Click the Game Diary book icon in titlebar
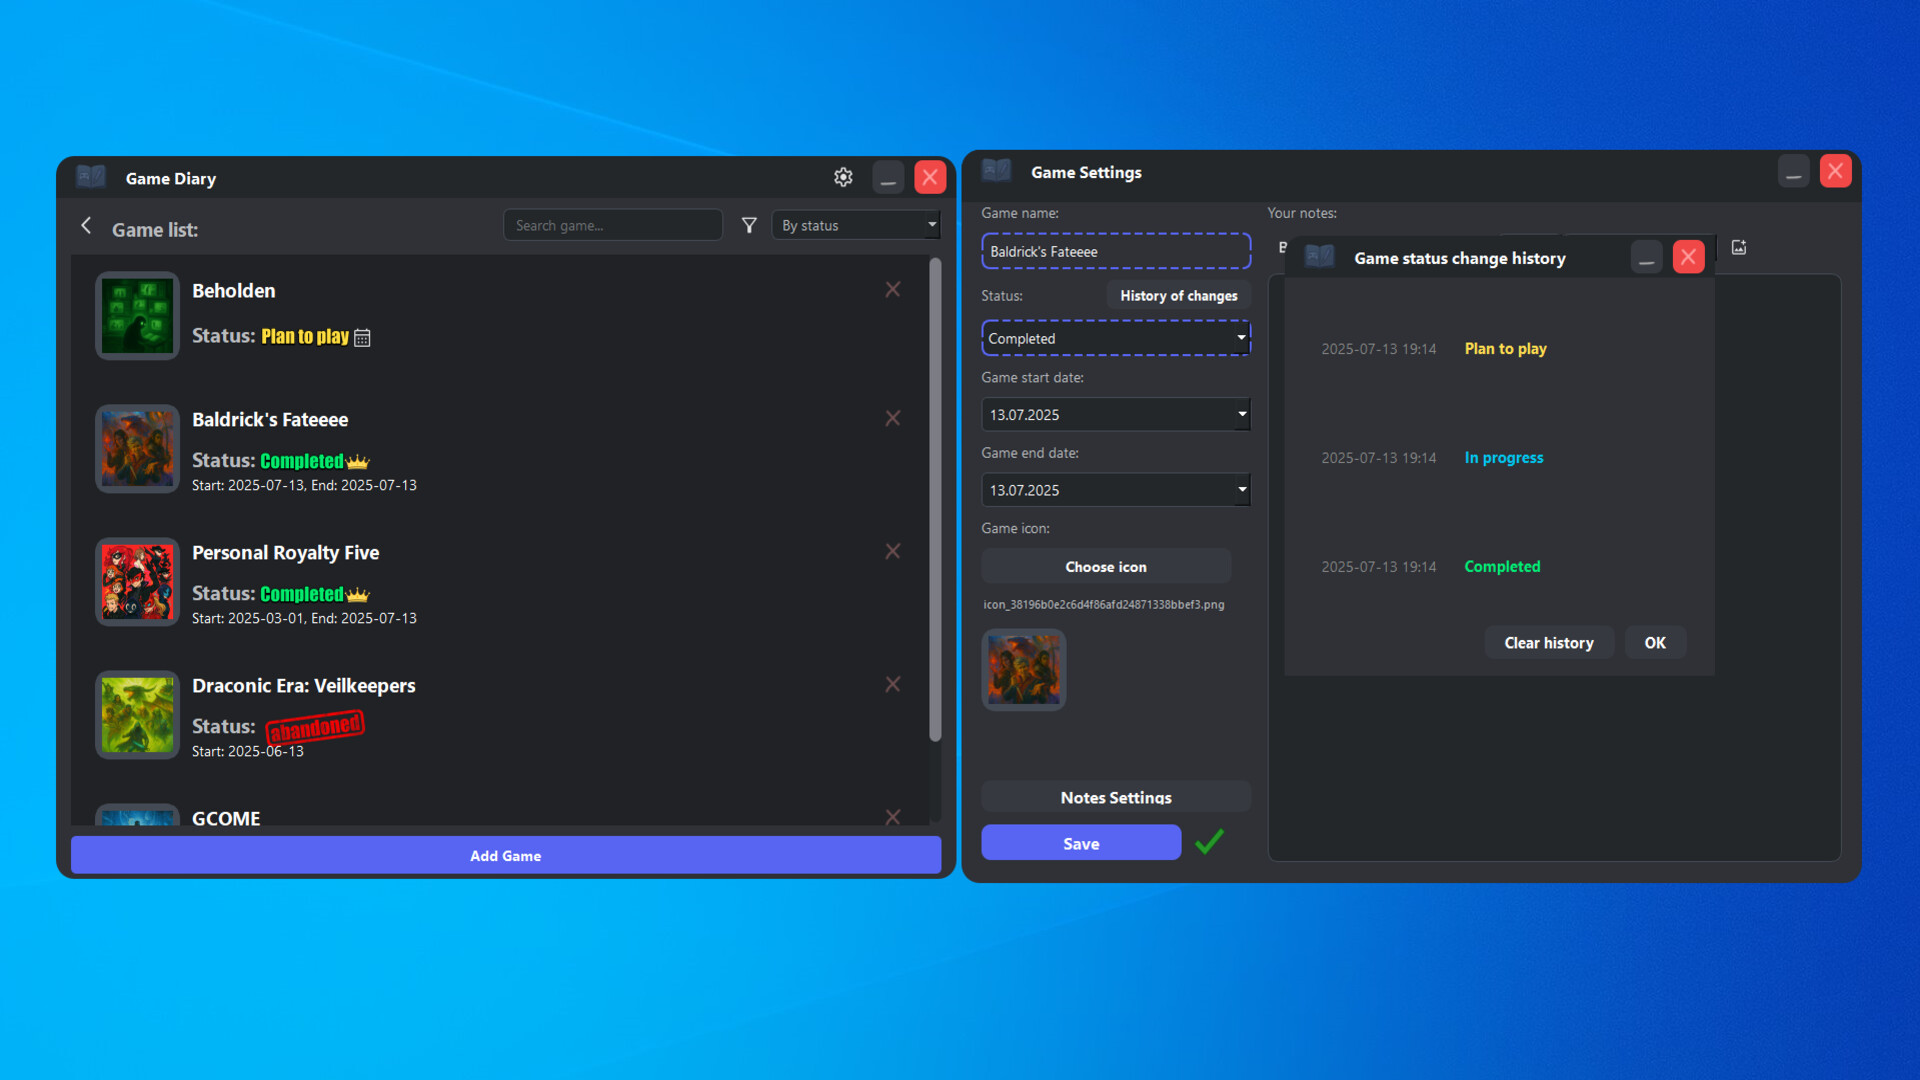Viewport: 1920px width, 1080px height. click(x=91, y=176)
